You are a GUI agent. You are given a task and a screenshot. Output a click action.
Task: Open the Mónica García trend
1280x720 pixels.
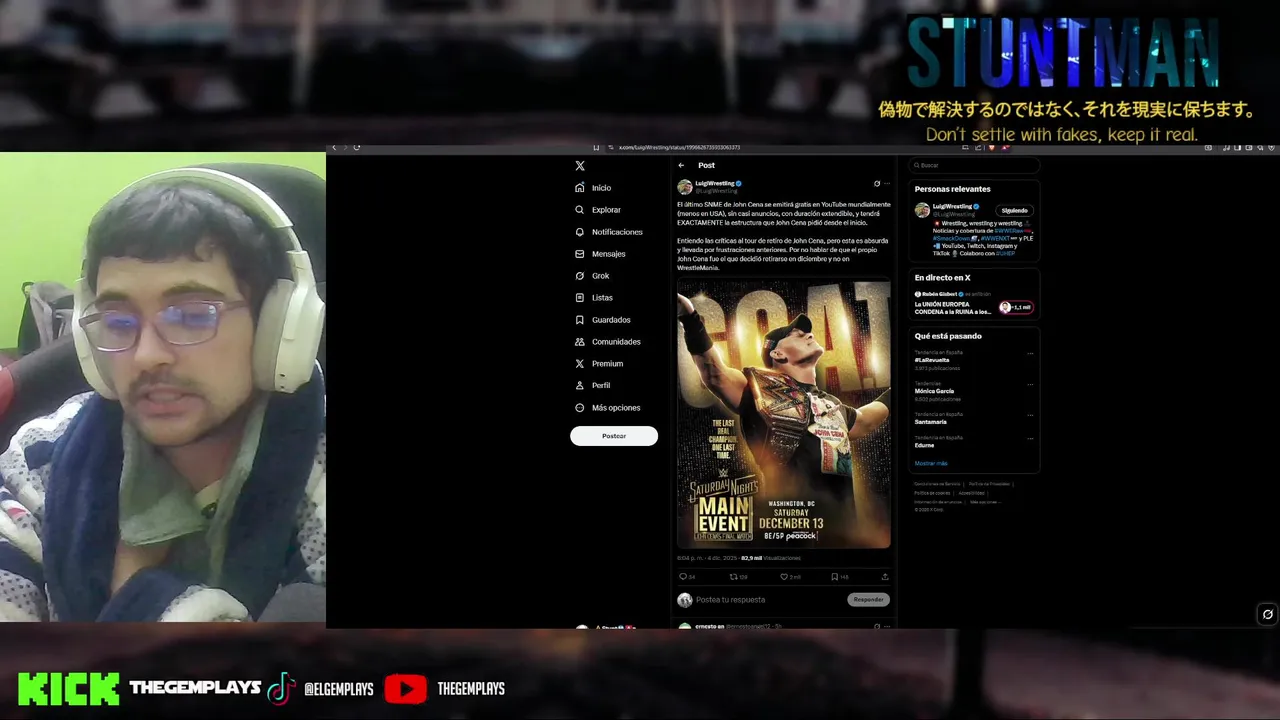[x=935, y=391]
